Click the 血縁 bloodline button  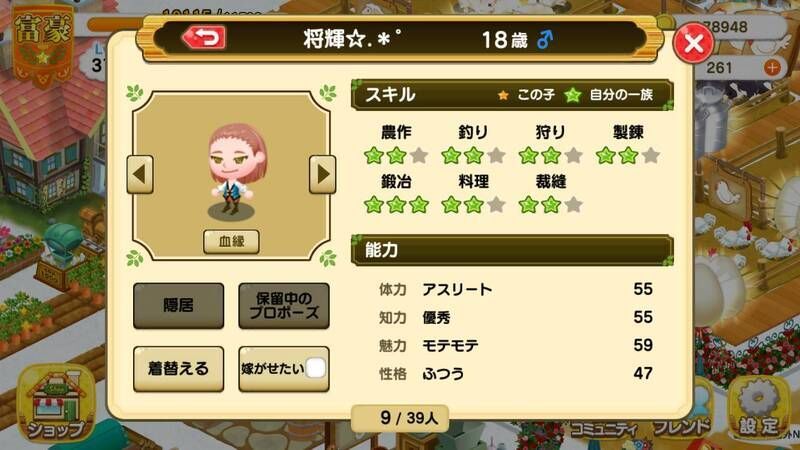(x=231, y=241)
